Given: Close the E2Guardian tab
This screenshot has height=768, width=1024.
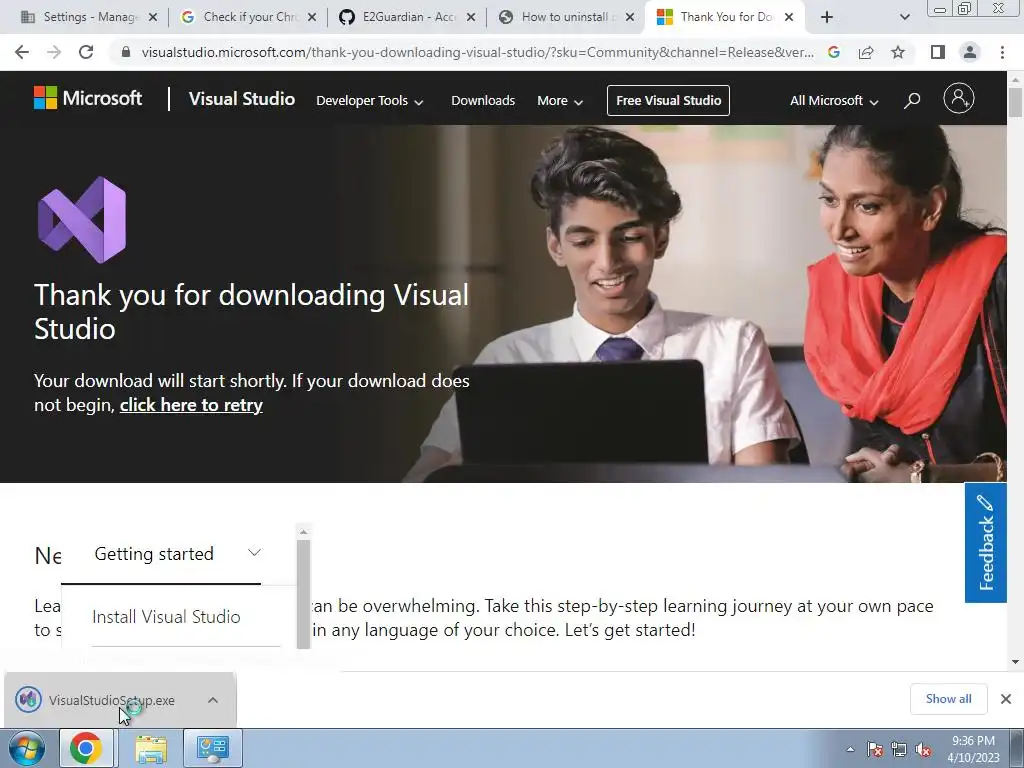Looking at the screenshot, I should click(x=471, y=17).
